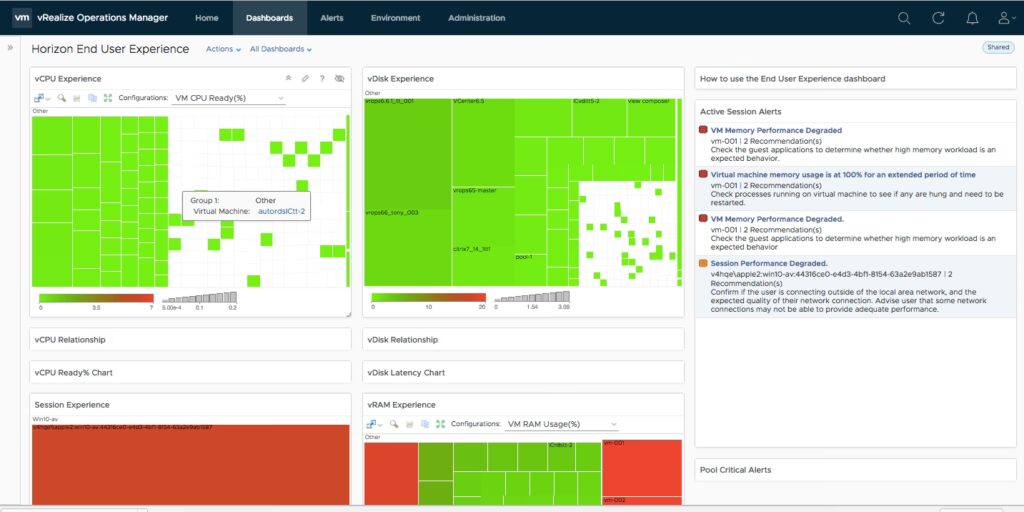Screen dimensions: 1024x512
Task: Open VM CPU Ready(%) configurations dropdown
Action: (x=229, y=98)
